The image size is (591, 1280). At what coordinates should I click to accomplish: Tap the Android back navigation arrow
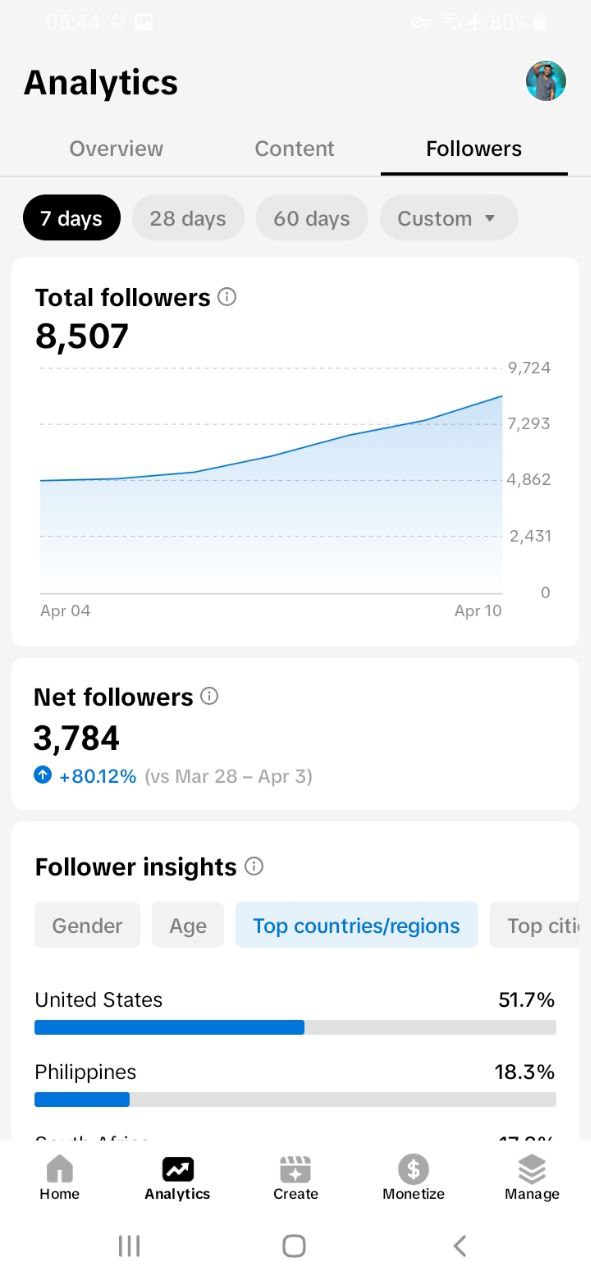460,1245
